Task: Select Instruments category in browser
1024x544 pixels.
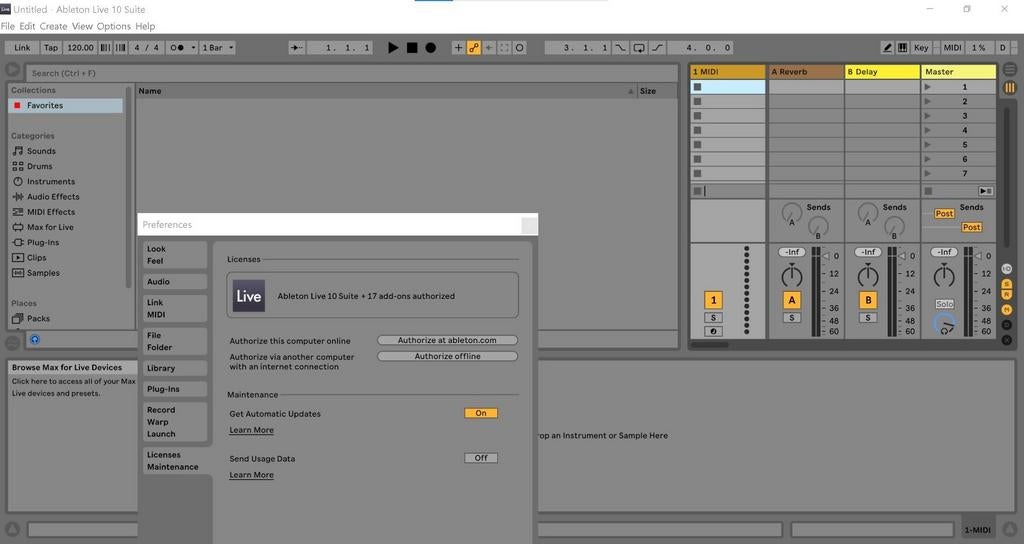Action: 50,182
